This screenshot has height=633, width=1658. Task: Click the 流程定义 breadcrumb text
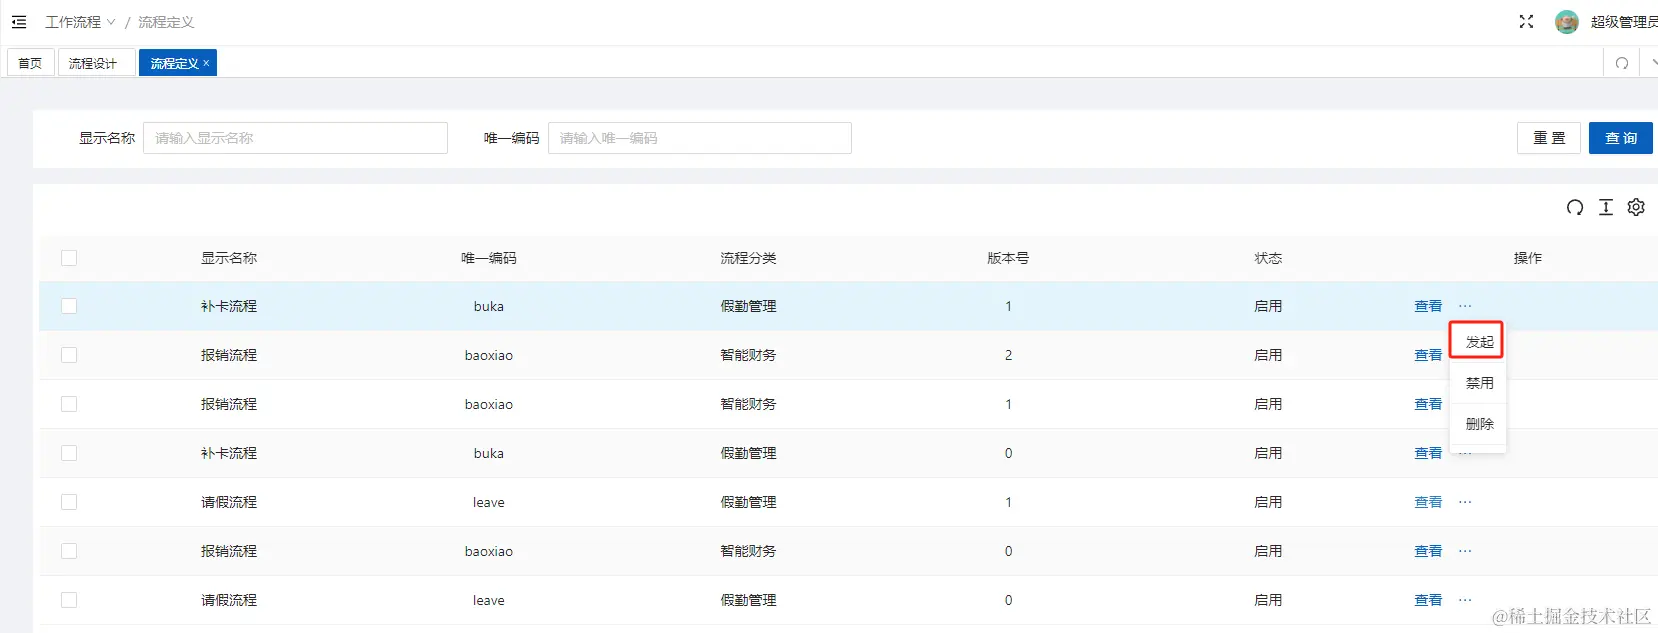point(166,22)
